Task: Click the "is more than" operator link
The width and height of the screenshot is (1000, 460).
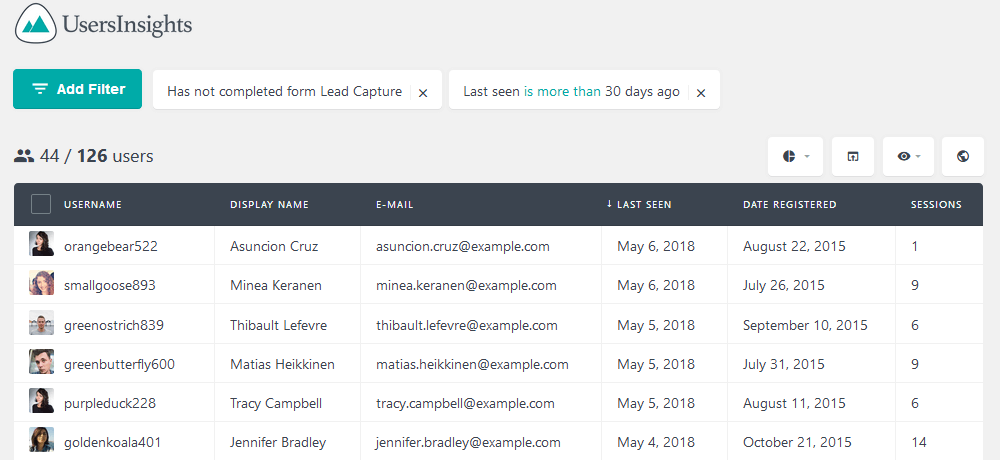Action: [562, 91]
